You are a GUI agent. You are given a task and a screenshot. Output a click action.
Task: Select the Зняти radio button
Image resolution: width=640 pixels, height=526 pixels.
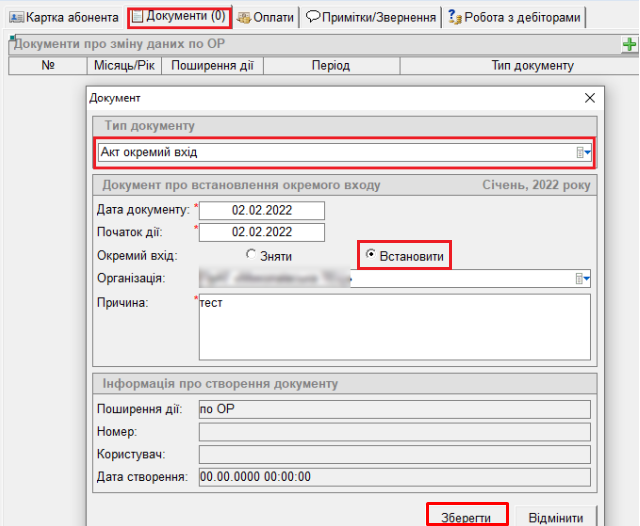pos(252,256)
